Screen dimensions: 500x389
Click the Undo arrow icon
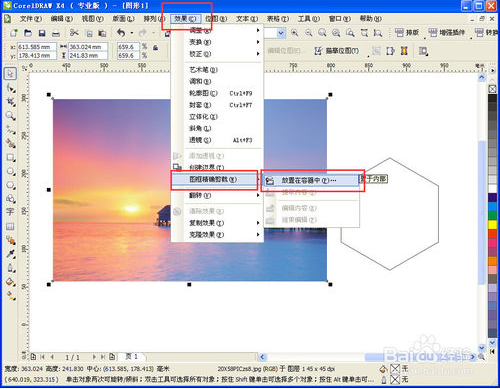[121, 33]
